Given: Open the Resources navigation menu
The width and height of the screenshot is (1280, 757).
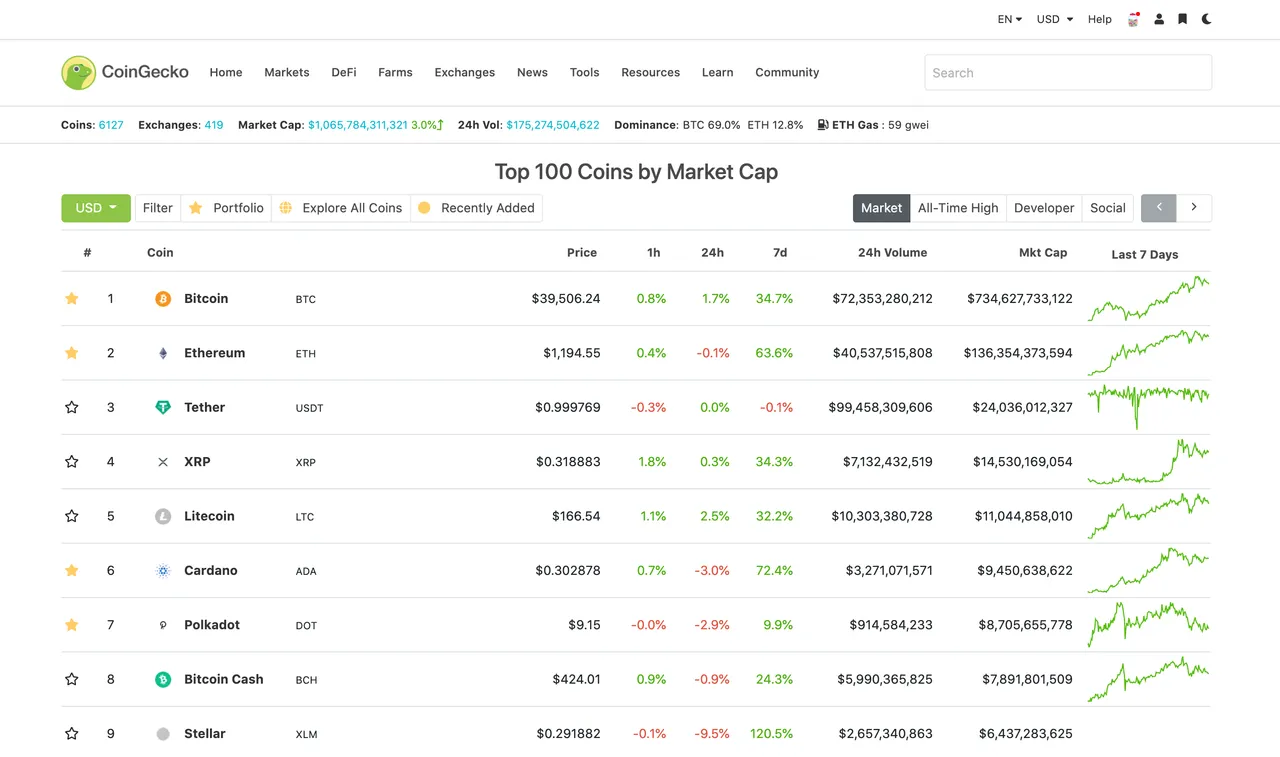Looking at the screenshot, I should (651, 72).
